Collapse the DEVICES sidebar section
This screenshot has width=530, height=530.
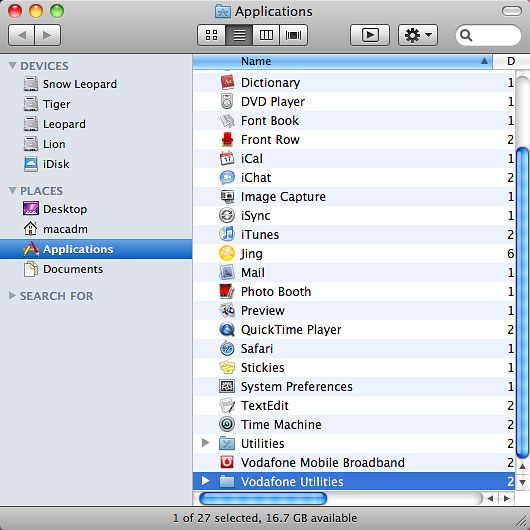(12, 65)
